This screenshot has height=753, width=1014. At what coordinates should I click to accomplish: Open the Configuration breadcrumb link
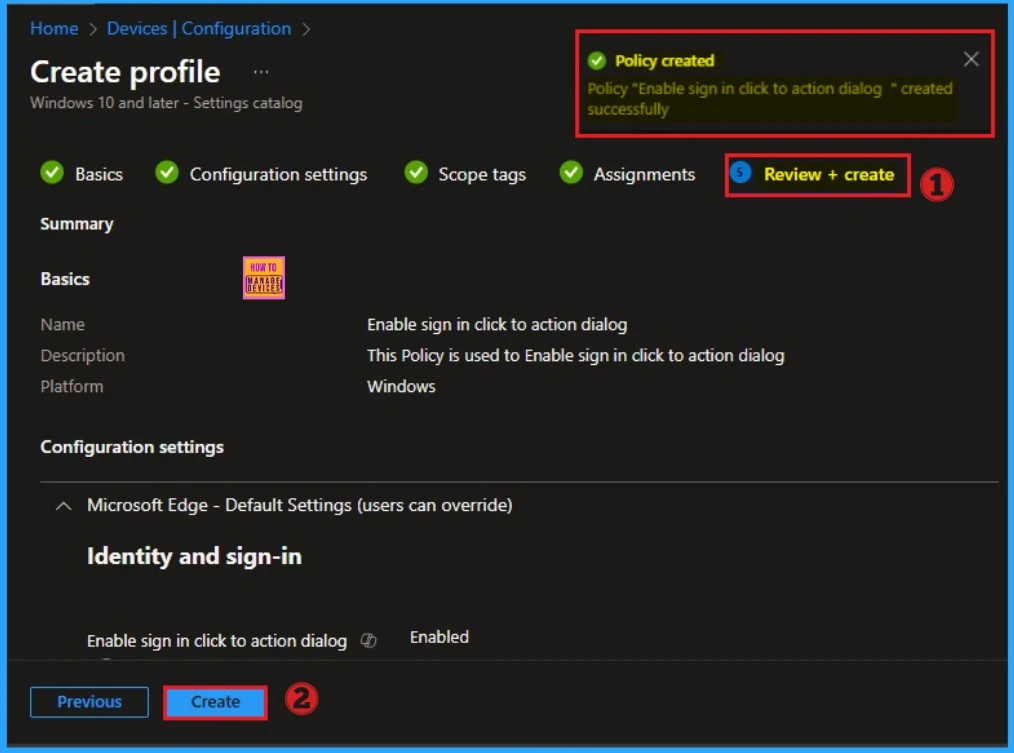pos(236,29)
